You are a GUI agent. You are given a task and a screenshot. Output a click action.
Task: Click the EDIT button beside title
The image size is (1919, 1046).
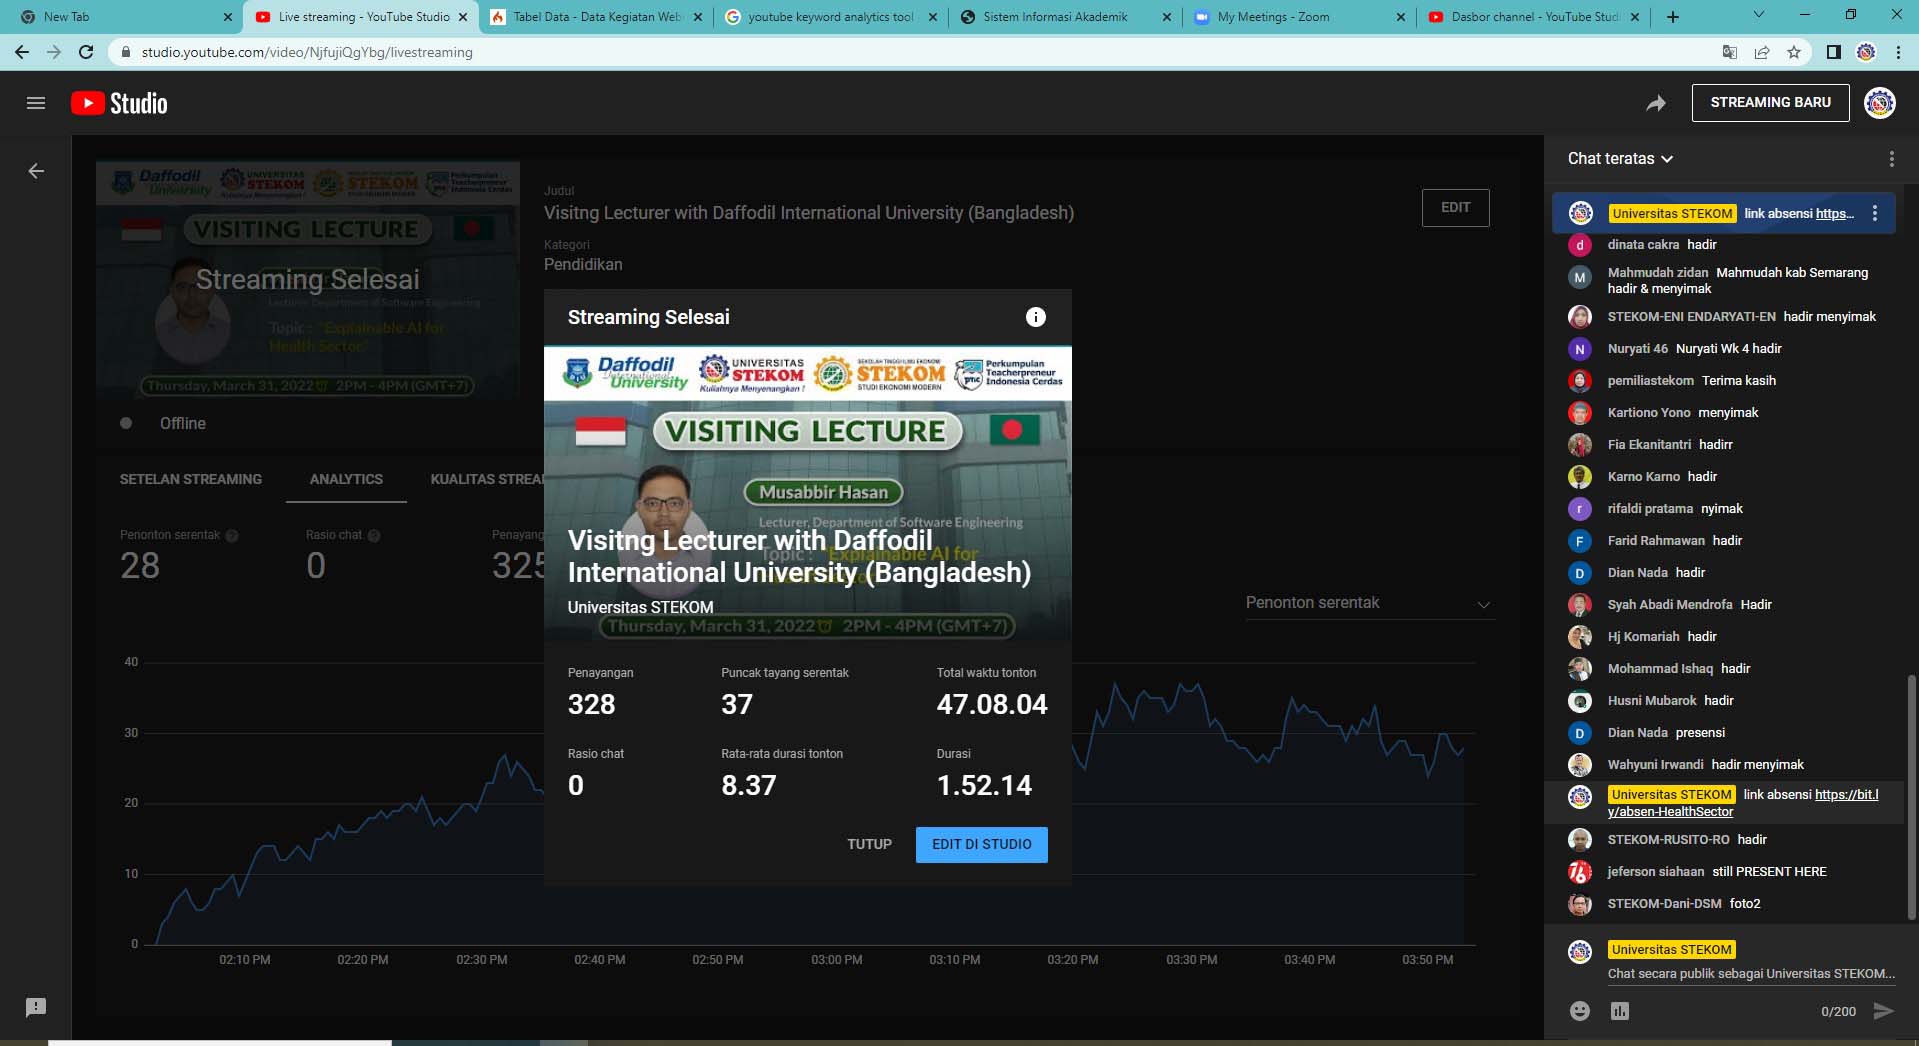1455,208
